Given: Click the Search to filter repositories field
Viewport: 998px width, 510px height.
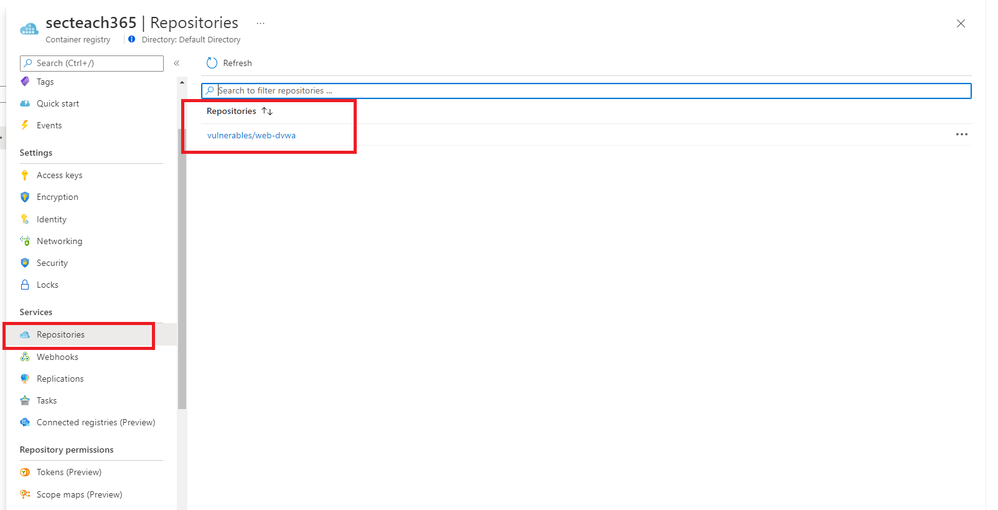Looking at the screenshot, I should point(586,90).
